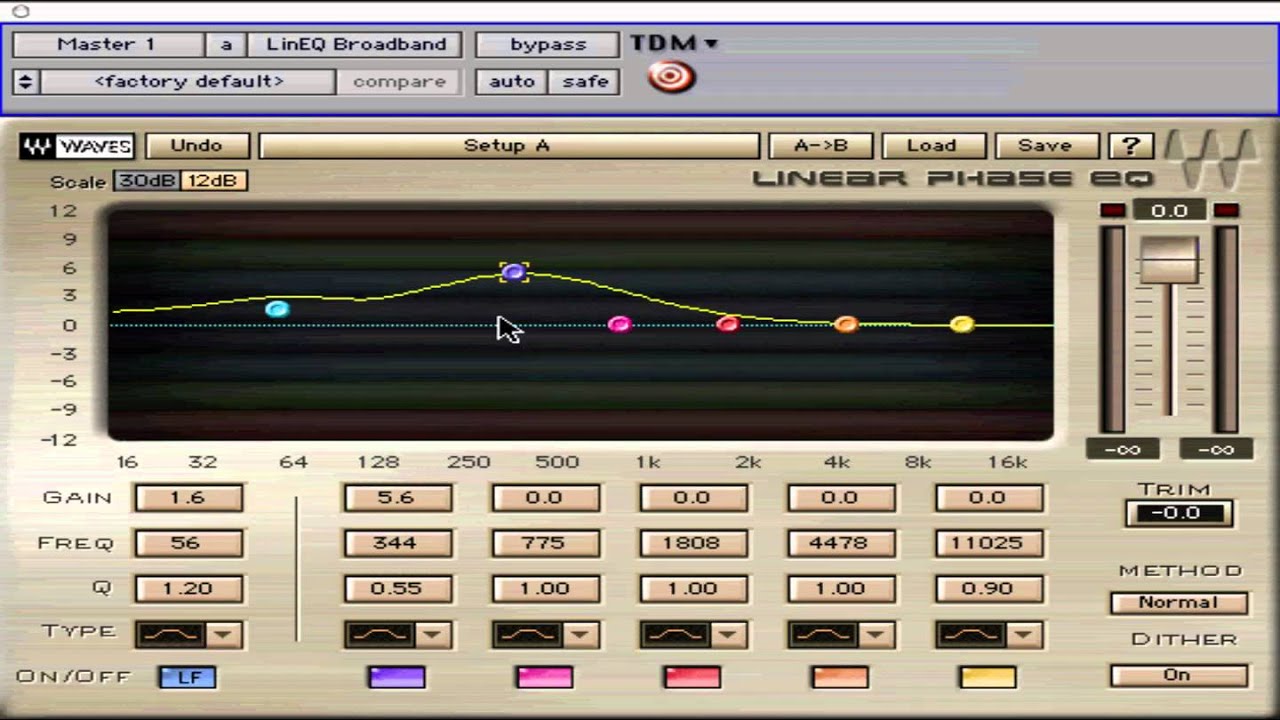Click the filter shape icon of the 775 Hz band
1280x720 pixels.
527,634
